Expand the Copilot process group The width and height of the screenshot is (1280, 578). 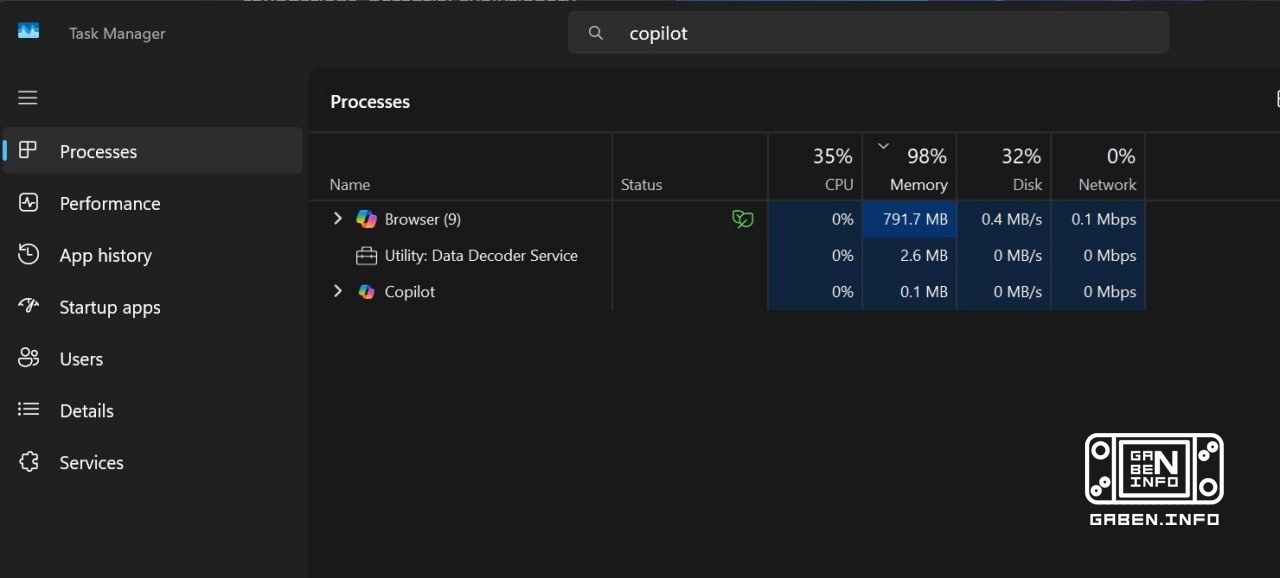(x=338, y=291)
